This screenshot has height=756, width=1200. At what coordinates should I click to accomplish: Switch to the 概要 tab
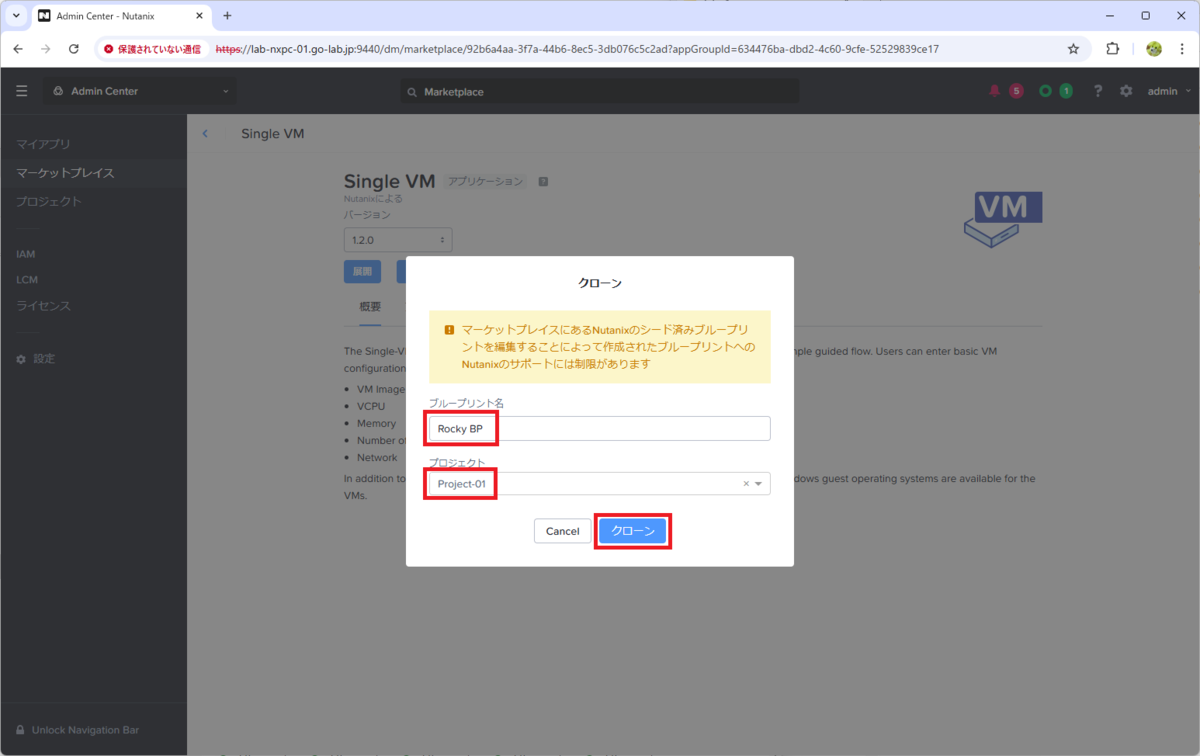(x=370, y=306)
